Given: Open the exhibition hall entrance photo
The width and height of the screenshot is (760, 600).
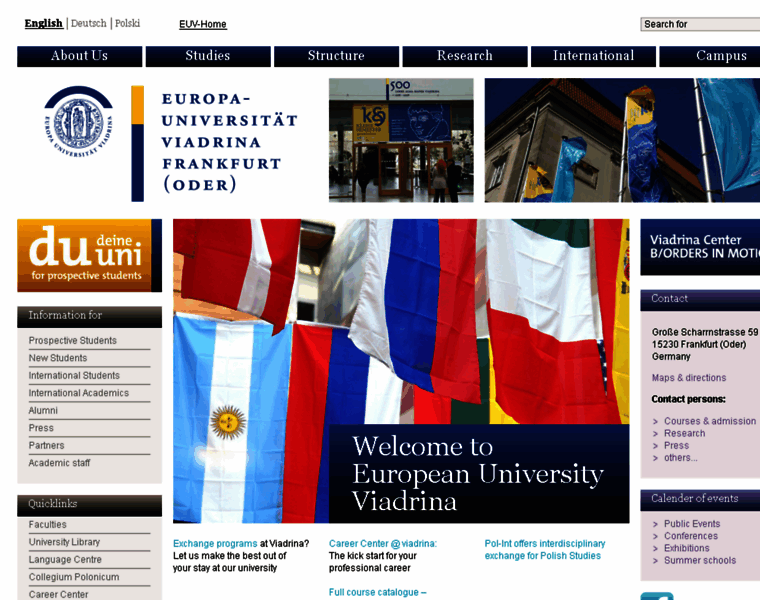Looking at the screenshot, I should pyautogui.click(x=401, y=140).
